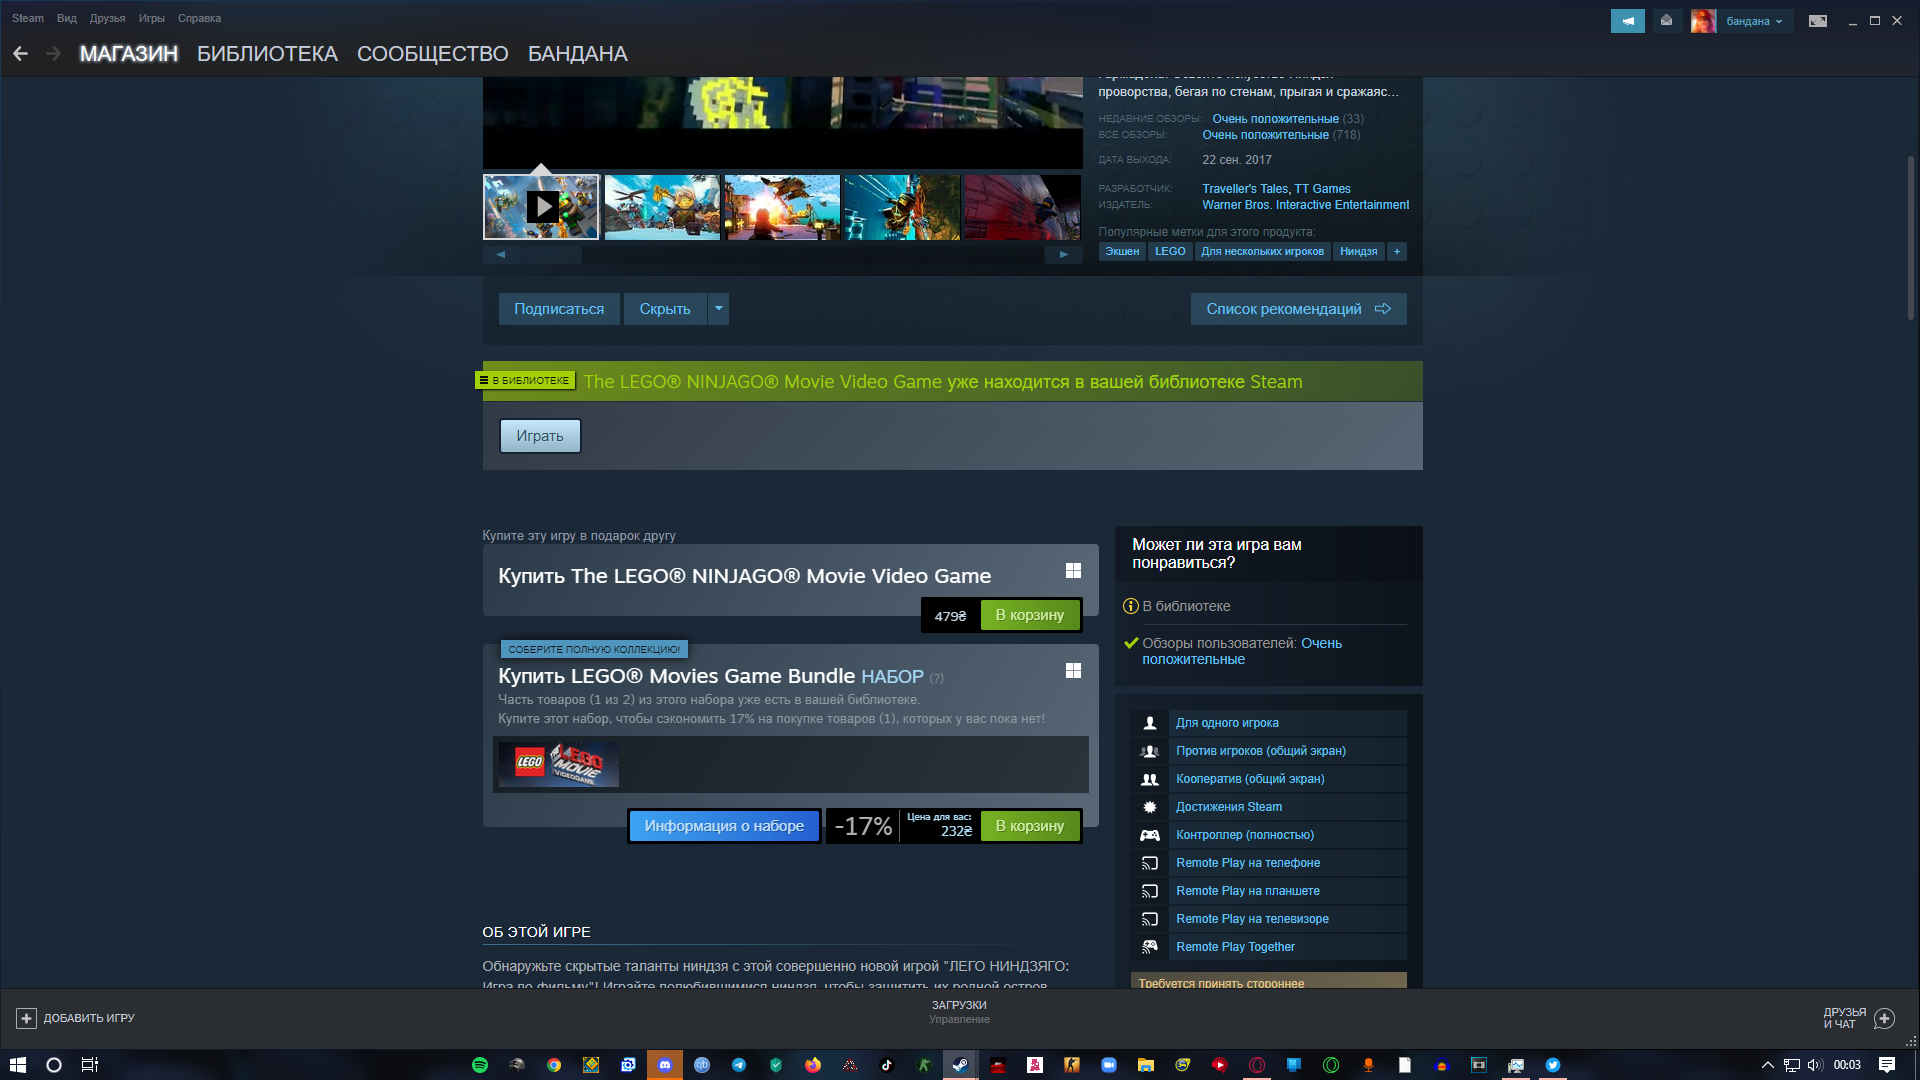Open Информация о наборе
The height and width of the screenshot is (1080, 1920).
click(724, 826)
